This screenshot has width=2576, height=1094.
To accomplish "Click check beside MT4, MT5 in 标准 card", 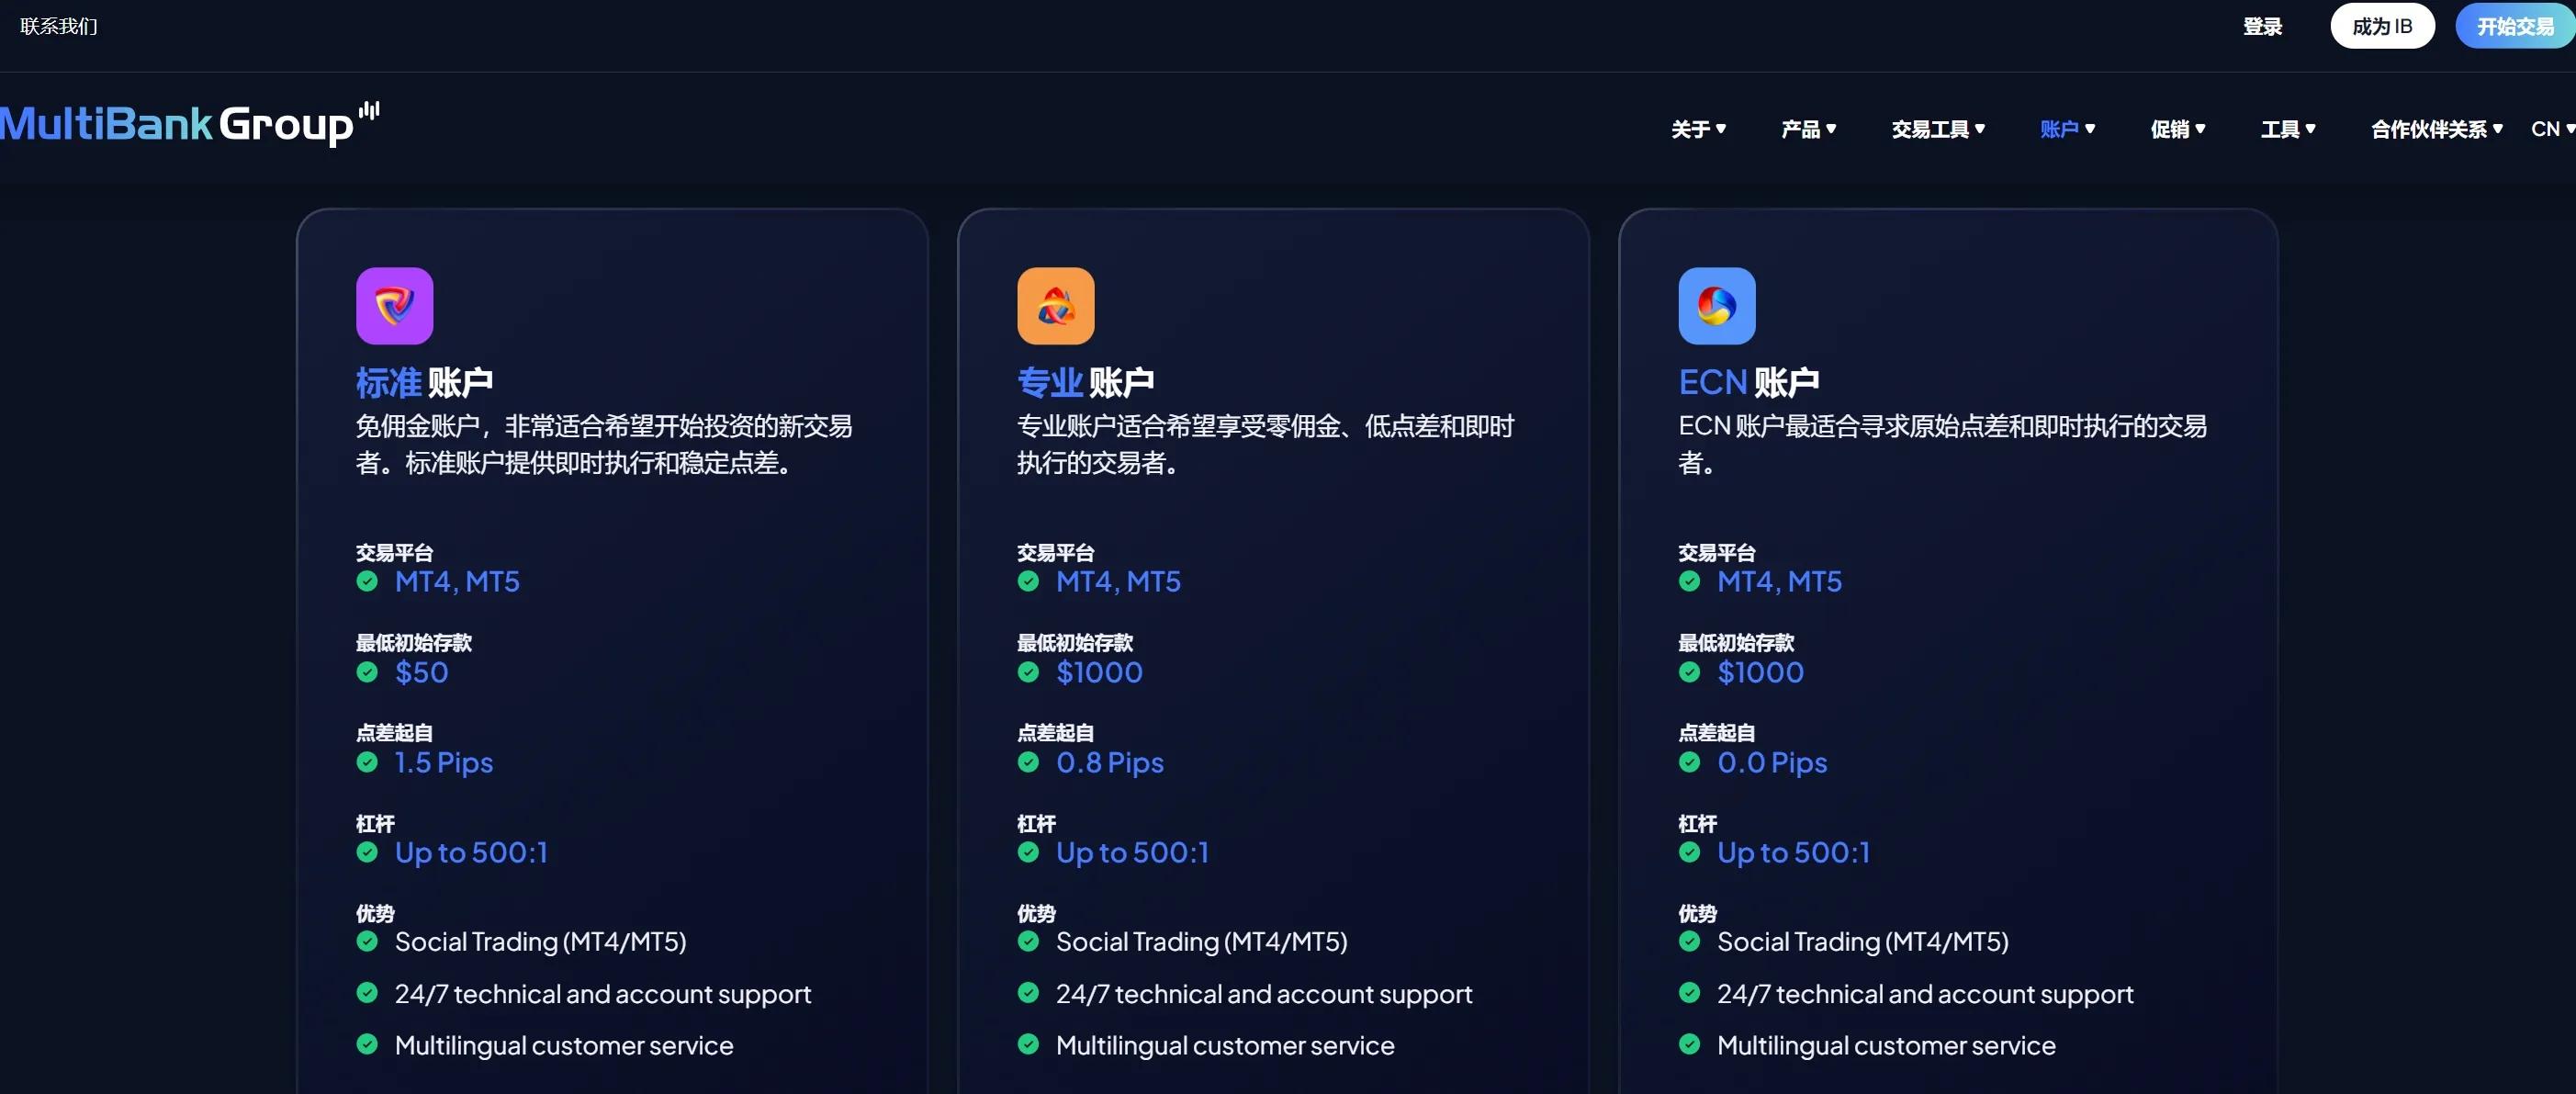I will [367, 581].
